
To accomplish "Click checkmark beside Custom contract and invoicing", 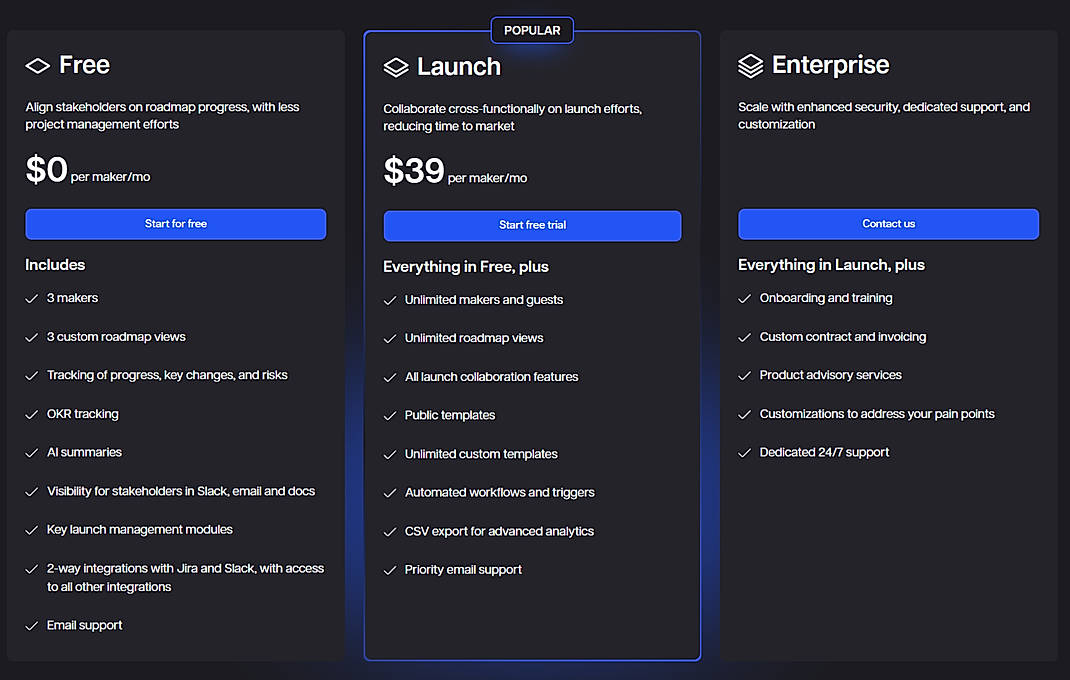I will [x=744, y=337].
